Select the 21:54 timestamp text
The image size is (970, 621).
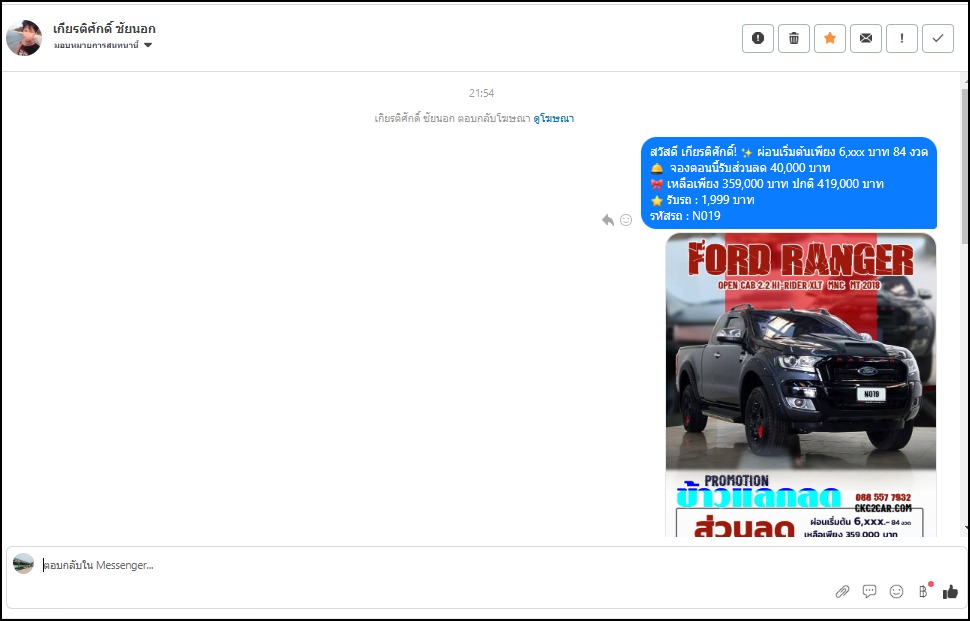(481, 93)
